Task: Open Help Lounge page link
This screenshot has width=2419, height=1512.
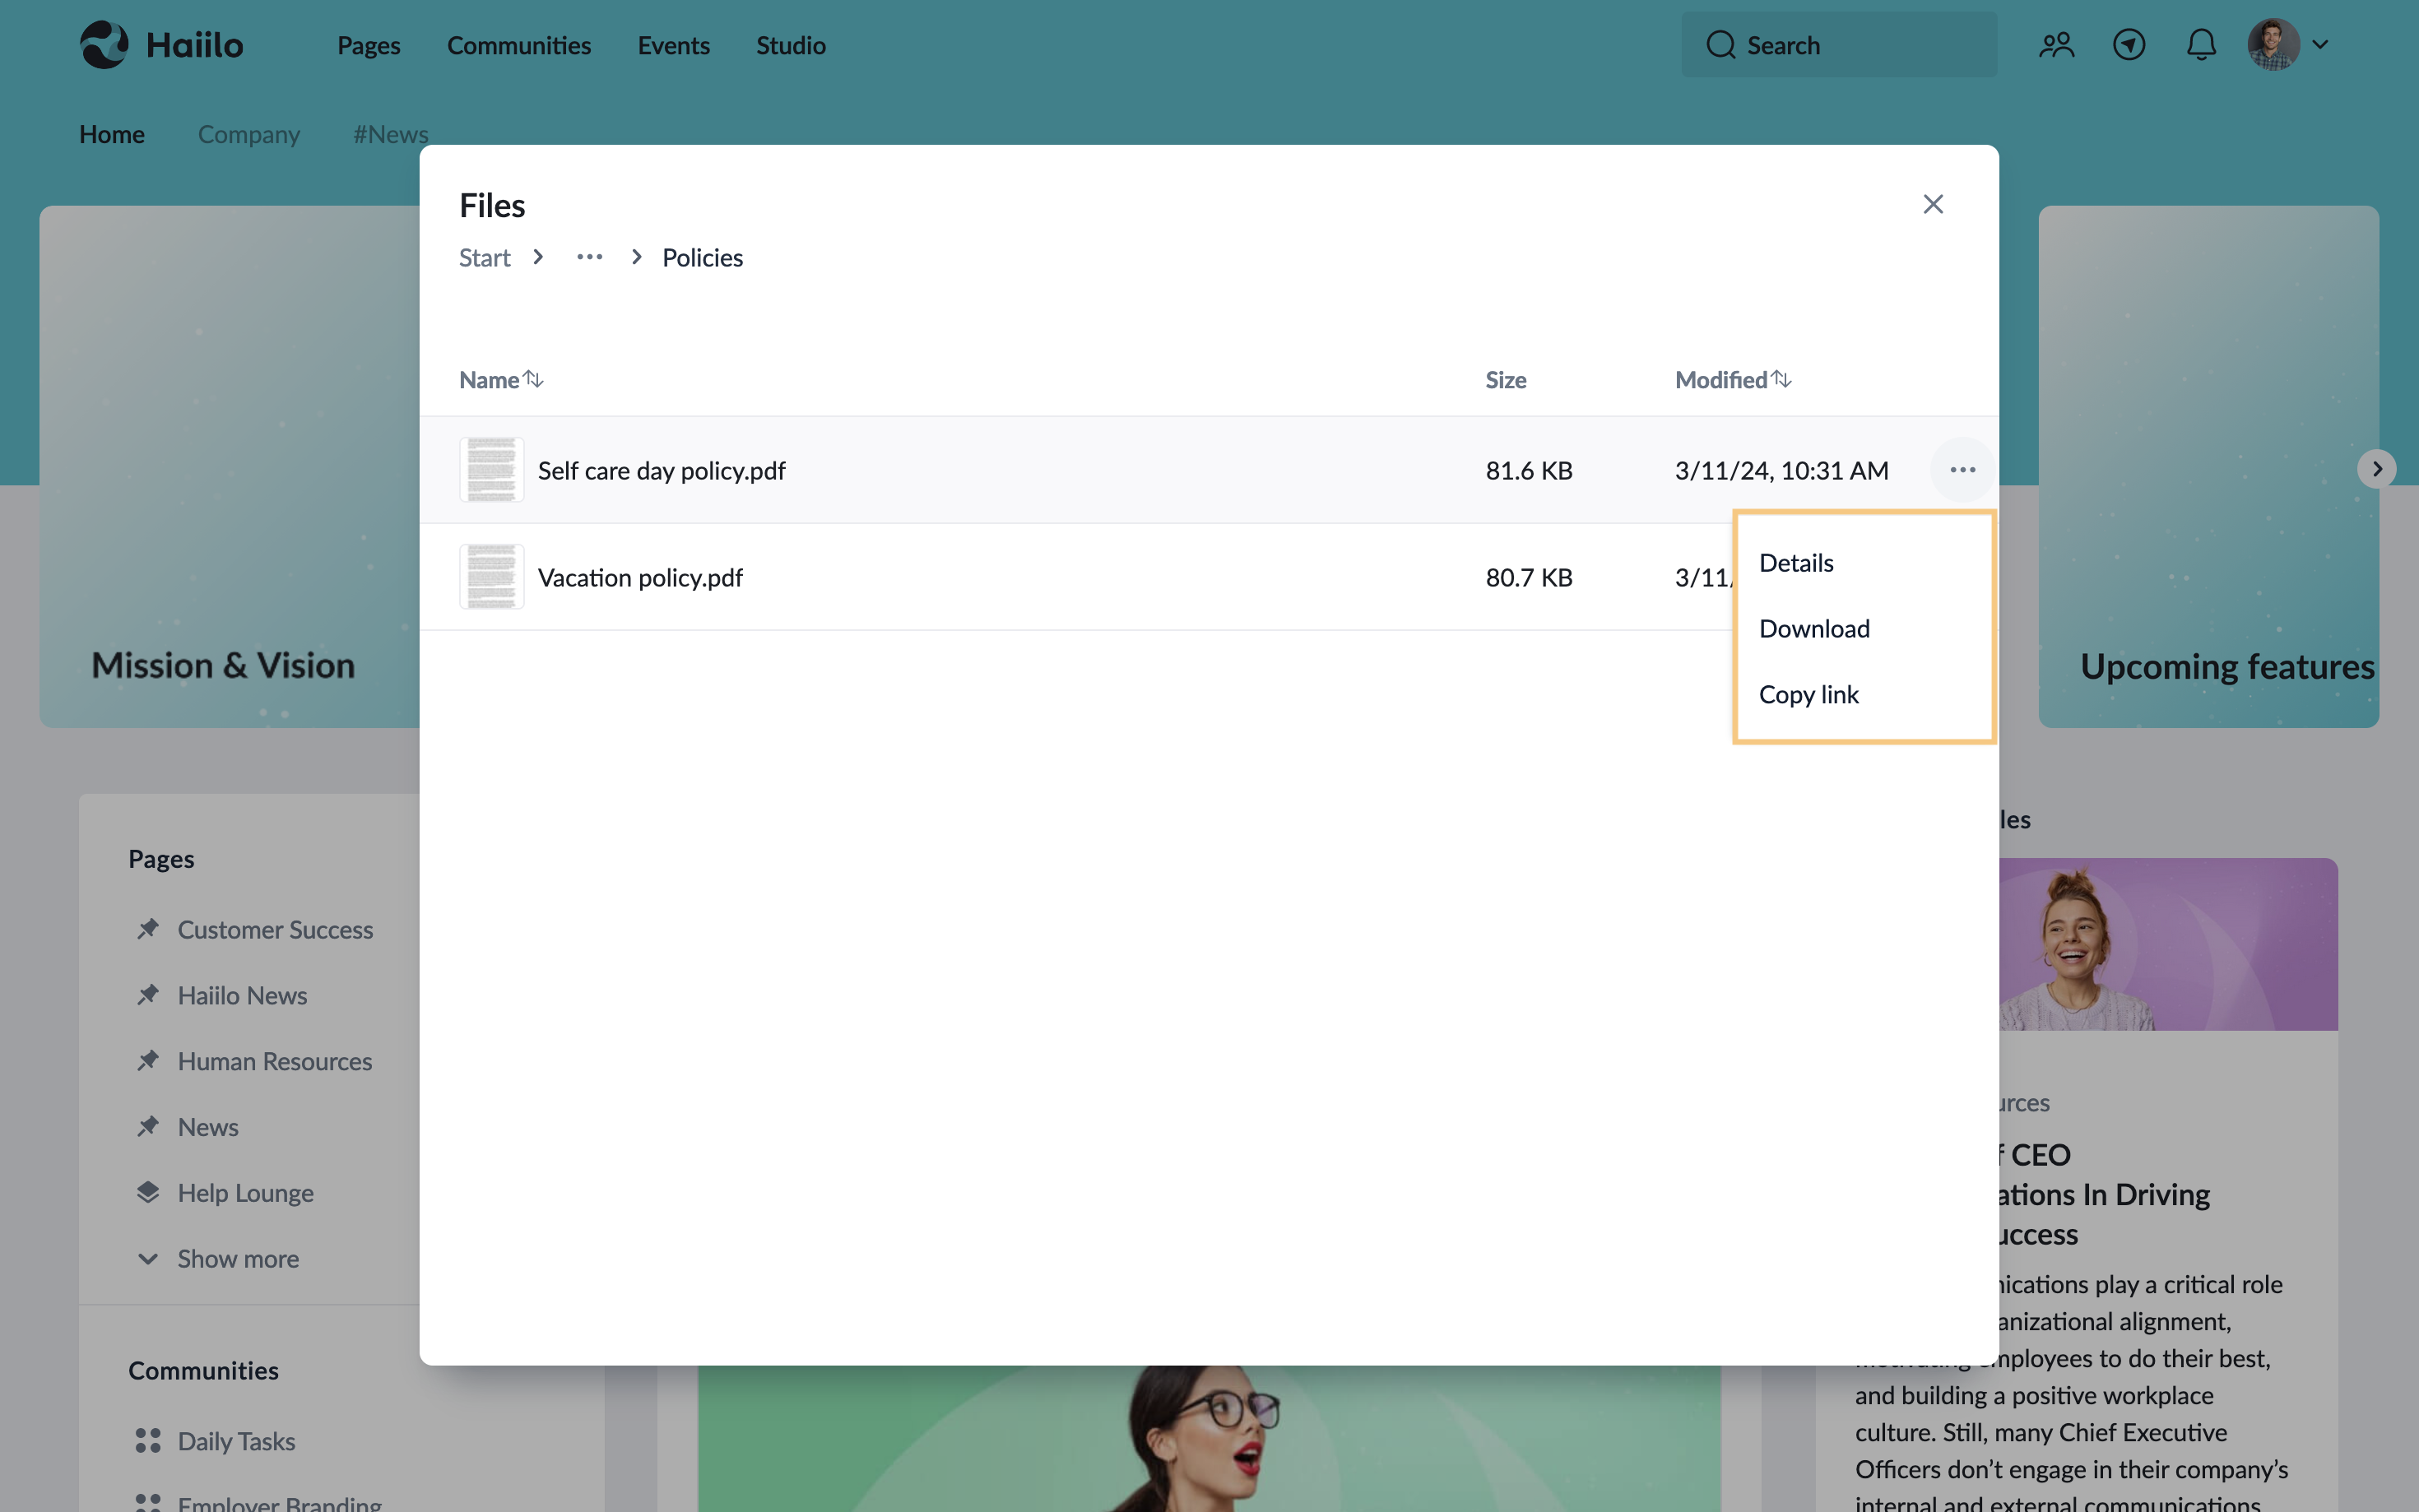Action: click(245, 1194)
